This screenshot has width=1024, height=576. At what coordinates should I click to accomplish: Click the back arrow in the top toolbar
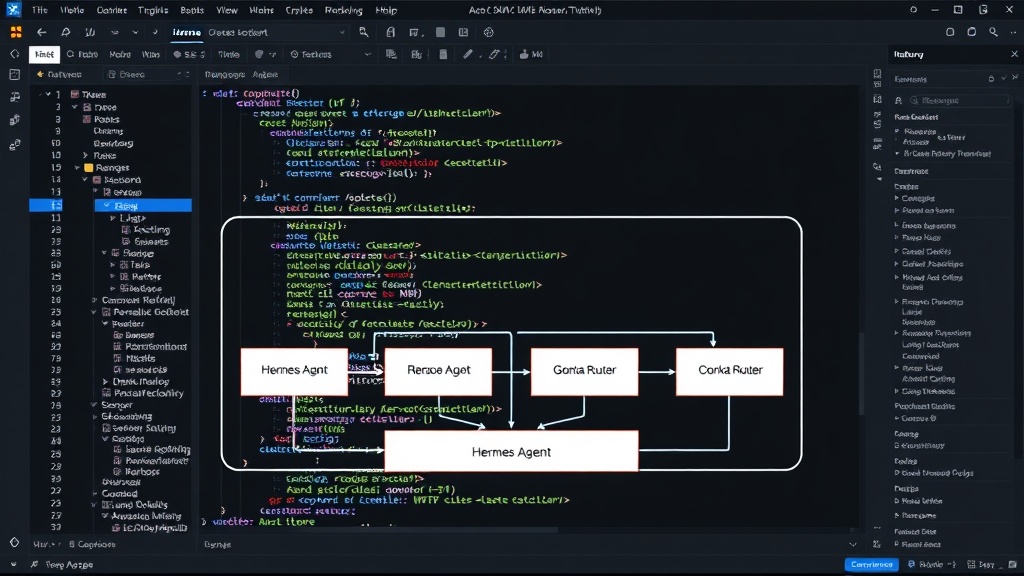click(x=42, y=32)
